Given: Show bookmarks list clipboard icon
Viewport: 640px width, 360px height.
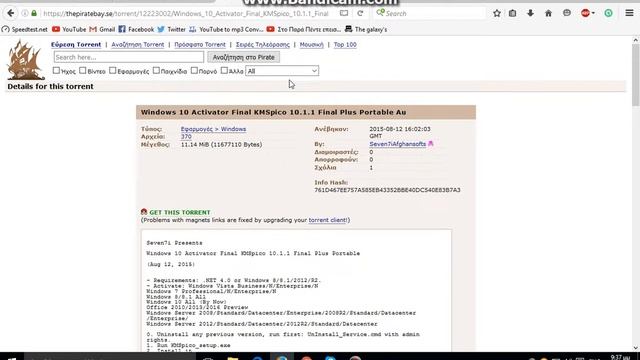Looking at the screenshot, I should point(513,13).
